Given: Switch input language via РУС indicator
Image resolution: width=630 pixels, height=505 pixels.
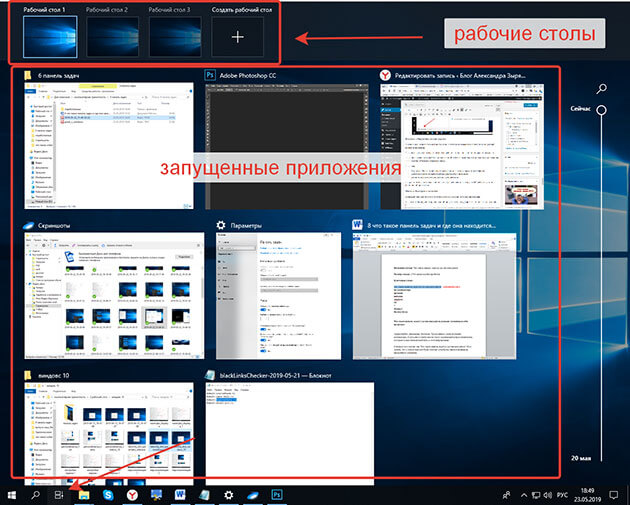Looking at the screenshot, I should click(x=562, y=495).
